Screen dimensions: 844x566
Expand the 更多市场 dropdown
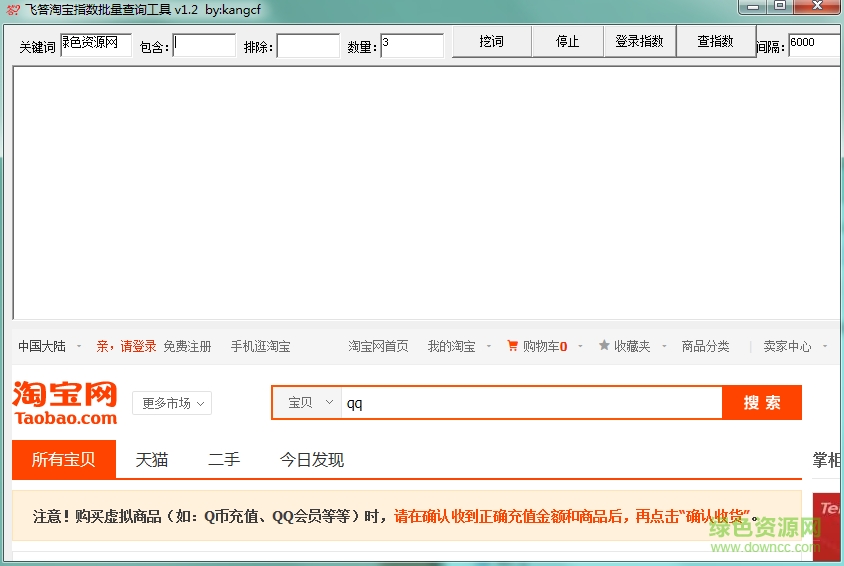click(172, 403)
